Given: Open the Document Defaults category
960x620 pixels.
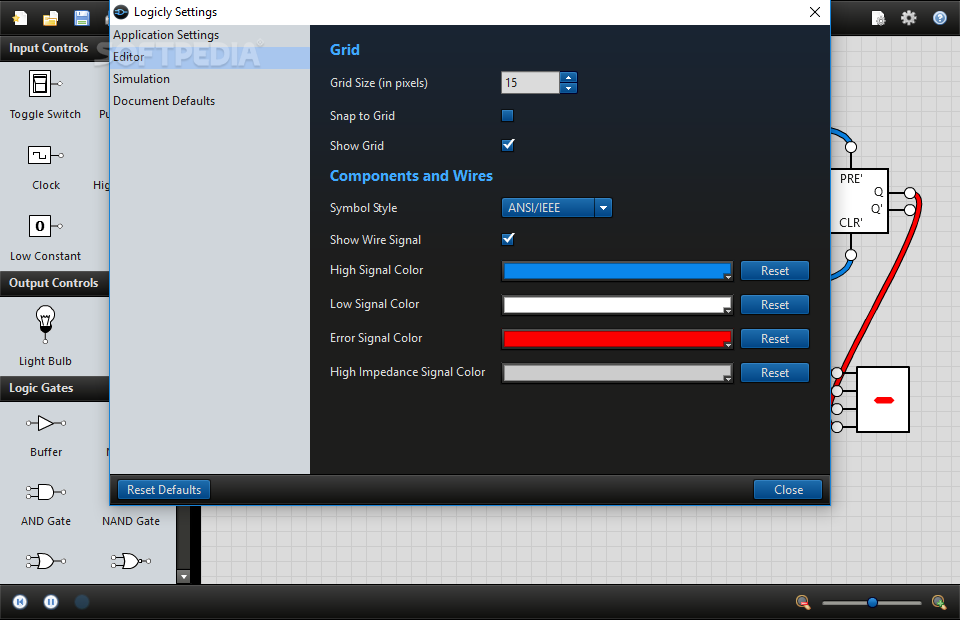Looking at the screenshot, I should point(210,101).
